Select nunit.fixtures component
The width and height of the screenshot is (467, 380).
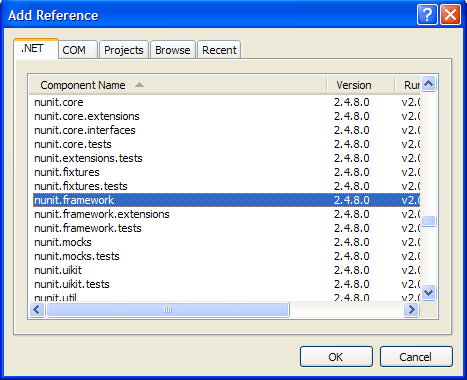[x=67, y=172]
